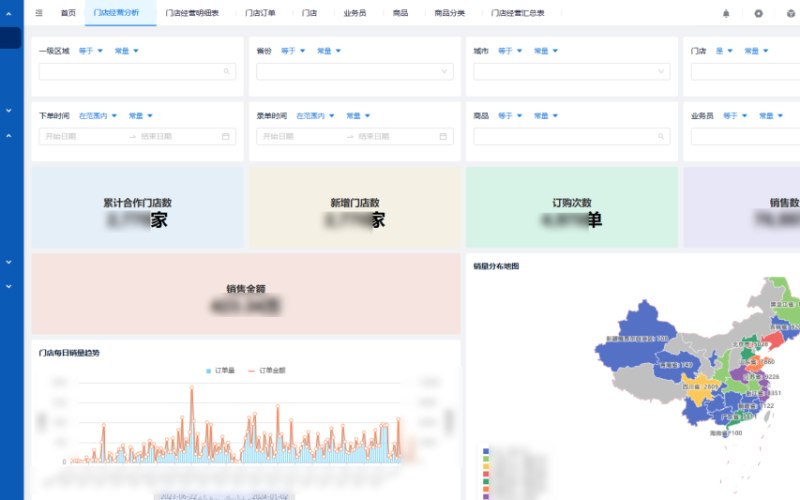The height and width of the screenshot is (500, 800).
Task: Click yellow swatch in map legend
Action: pos(486,466)
